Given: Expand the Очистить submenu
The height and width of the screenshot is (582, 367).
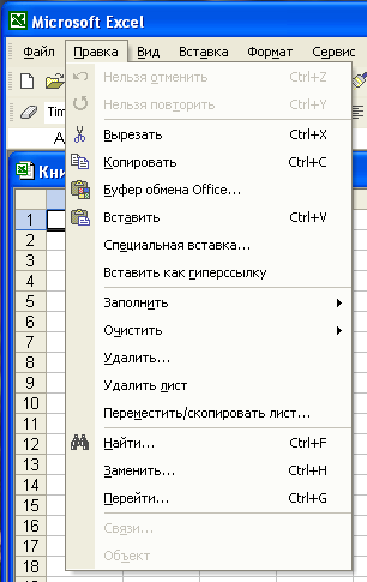Looking at the screenshot, I should pyautogui.click(x=209, y=330).
